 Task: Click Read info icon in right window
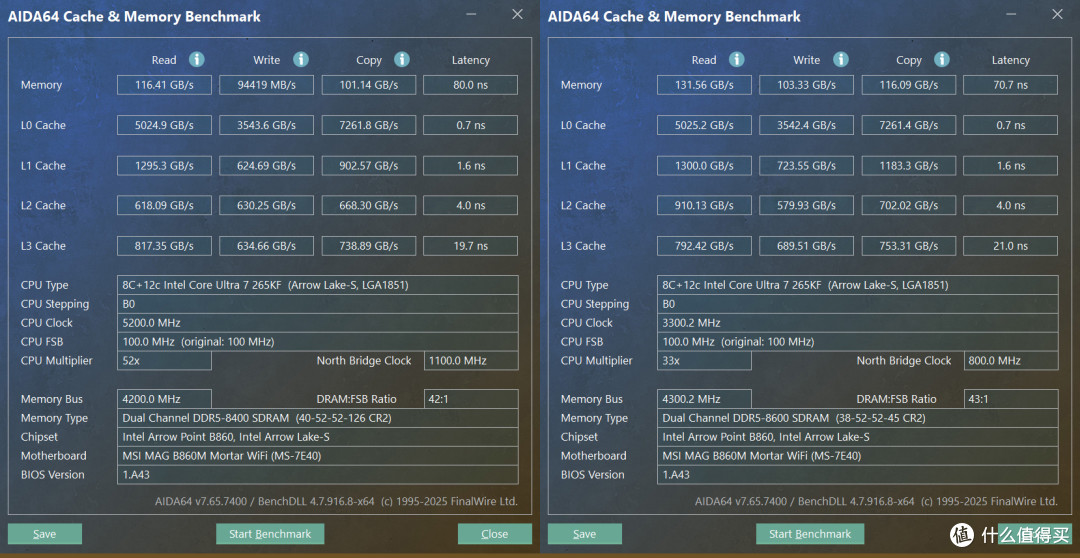click(737, 59)
